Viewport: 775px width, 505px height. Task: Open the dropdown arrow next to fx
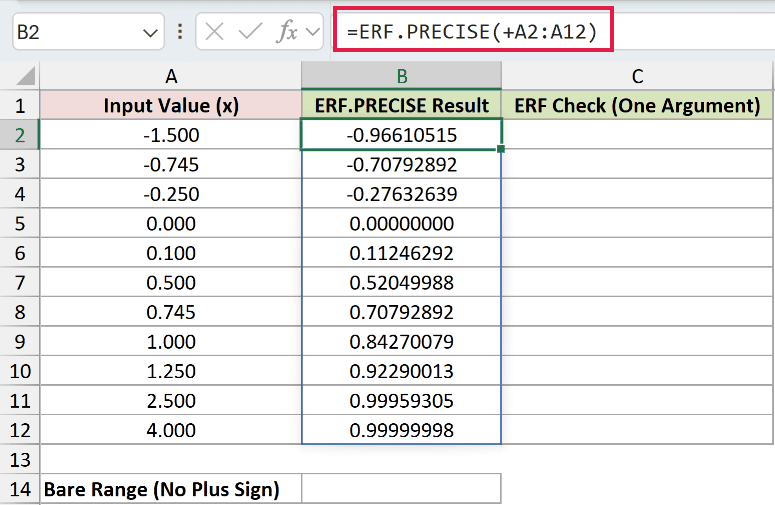coord(312,32)
